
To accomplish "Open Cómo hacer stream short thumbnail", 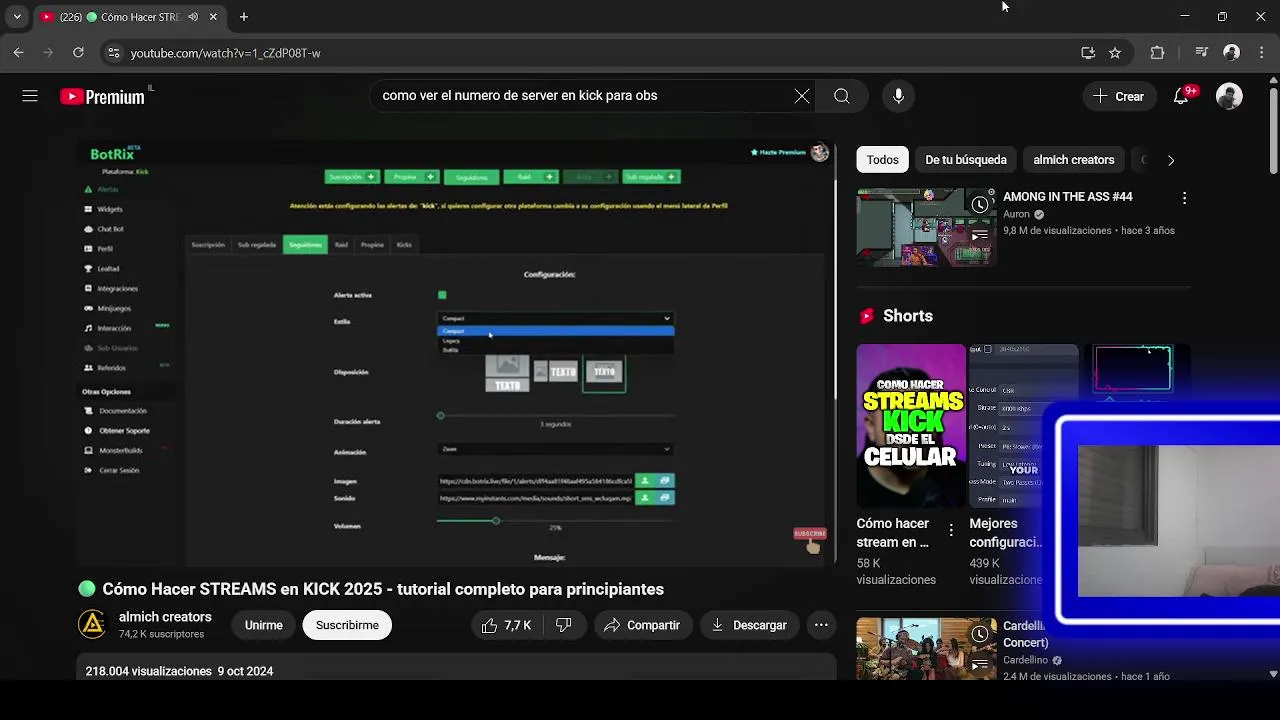I will click(x=911, y=426).
